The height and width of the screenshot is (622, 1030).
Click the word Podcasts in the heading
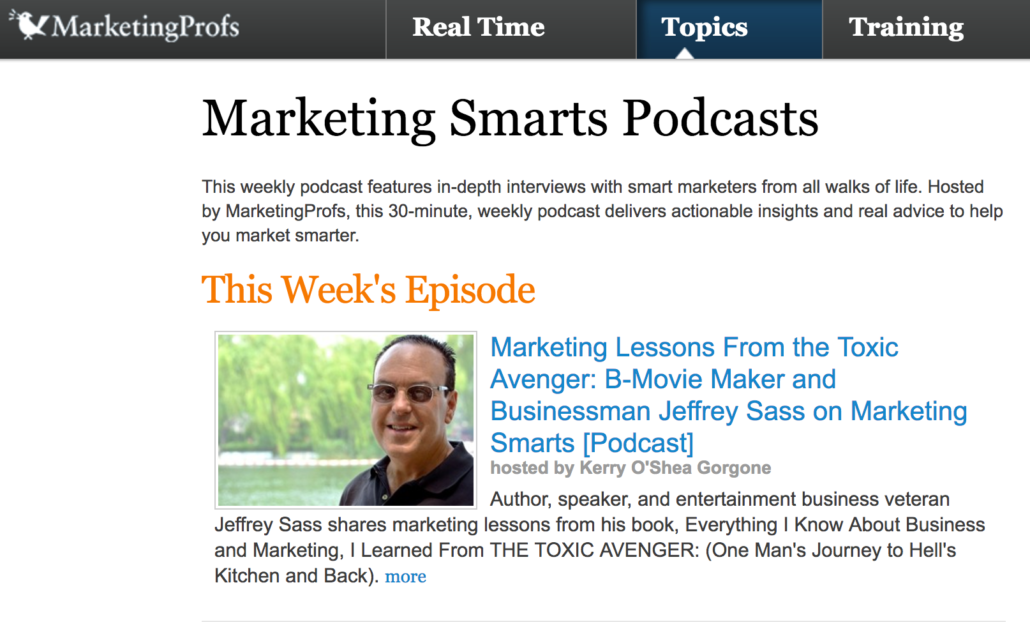tap(720, 119)
